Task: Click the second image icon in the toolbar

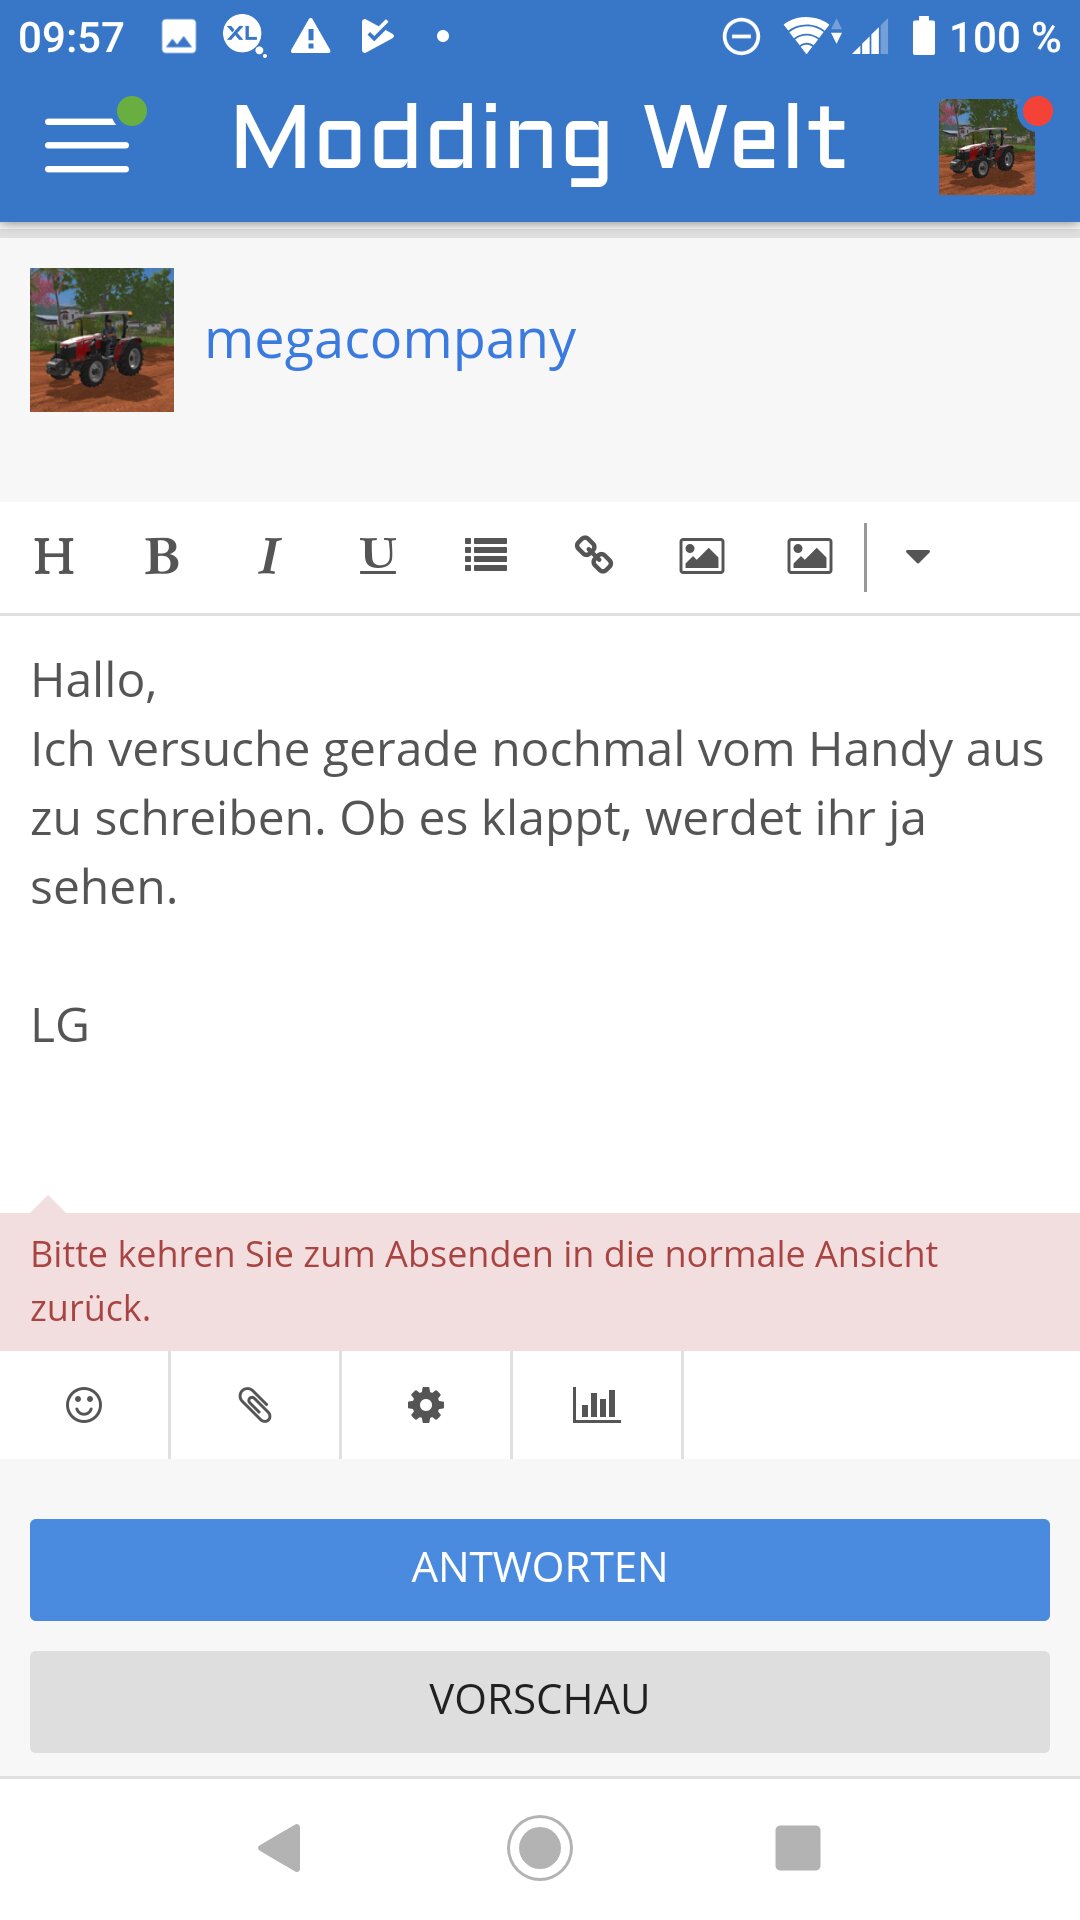Action: click(810, 556)
